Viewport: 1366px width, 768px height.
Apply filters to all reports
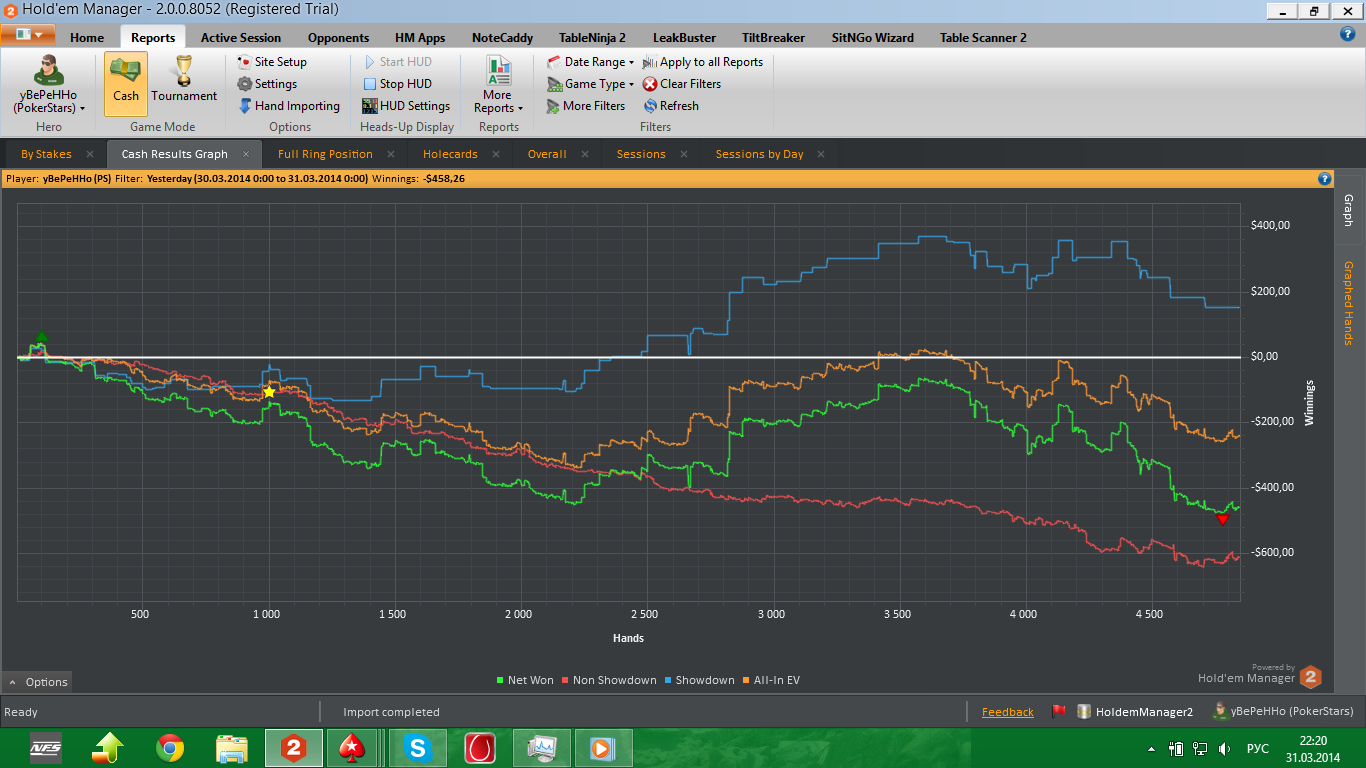(x=703, y=62)
